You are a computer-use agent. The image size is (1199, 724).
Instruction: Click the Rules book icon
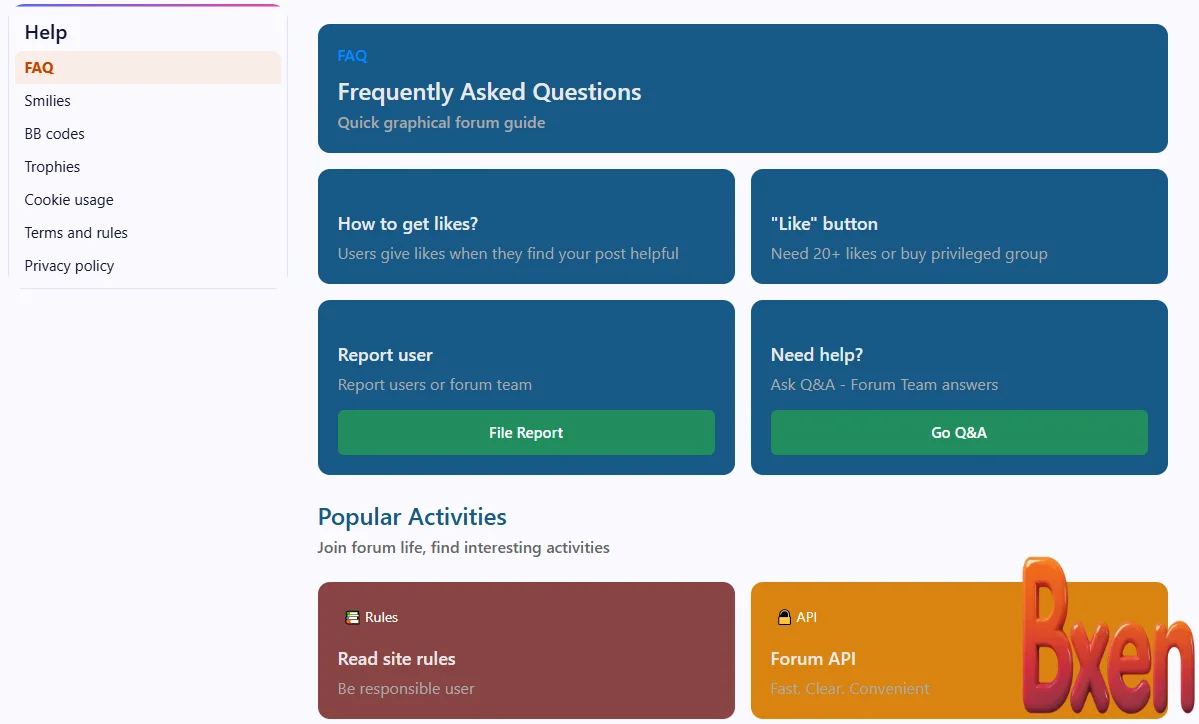click(352, 617)
